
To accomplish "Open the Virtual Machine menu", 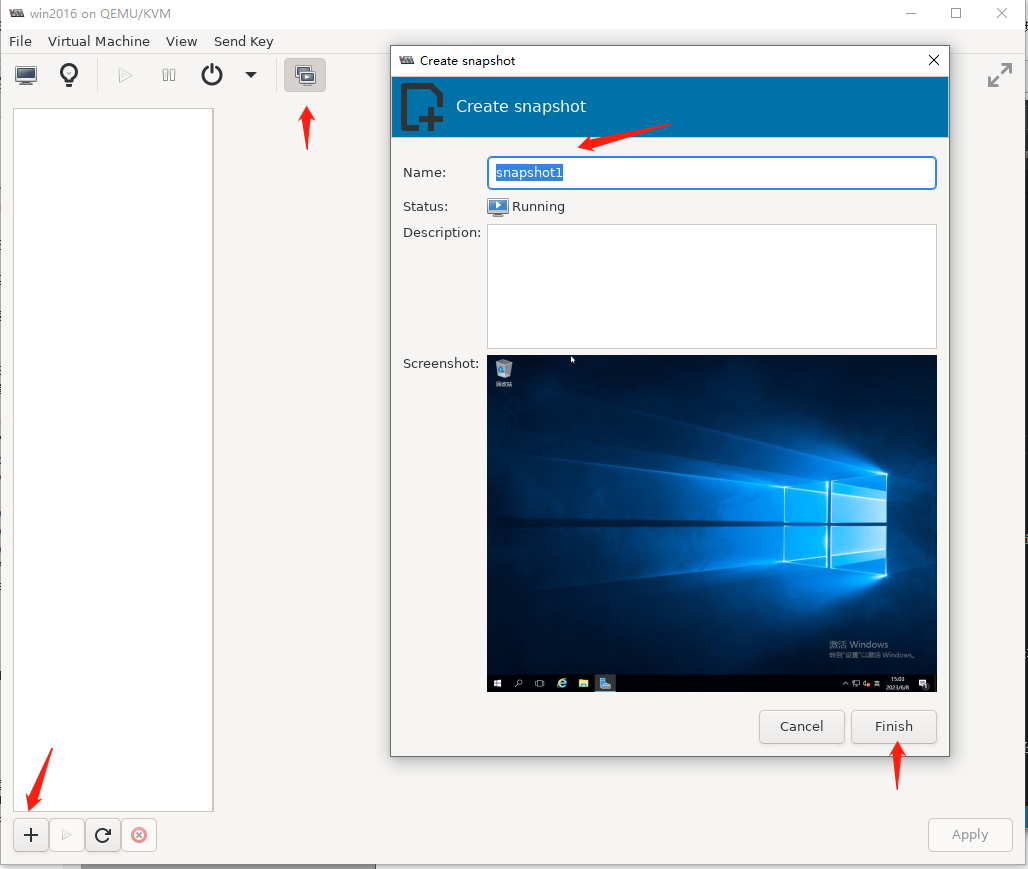I will pyautogui.click(x=99, y=41).
